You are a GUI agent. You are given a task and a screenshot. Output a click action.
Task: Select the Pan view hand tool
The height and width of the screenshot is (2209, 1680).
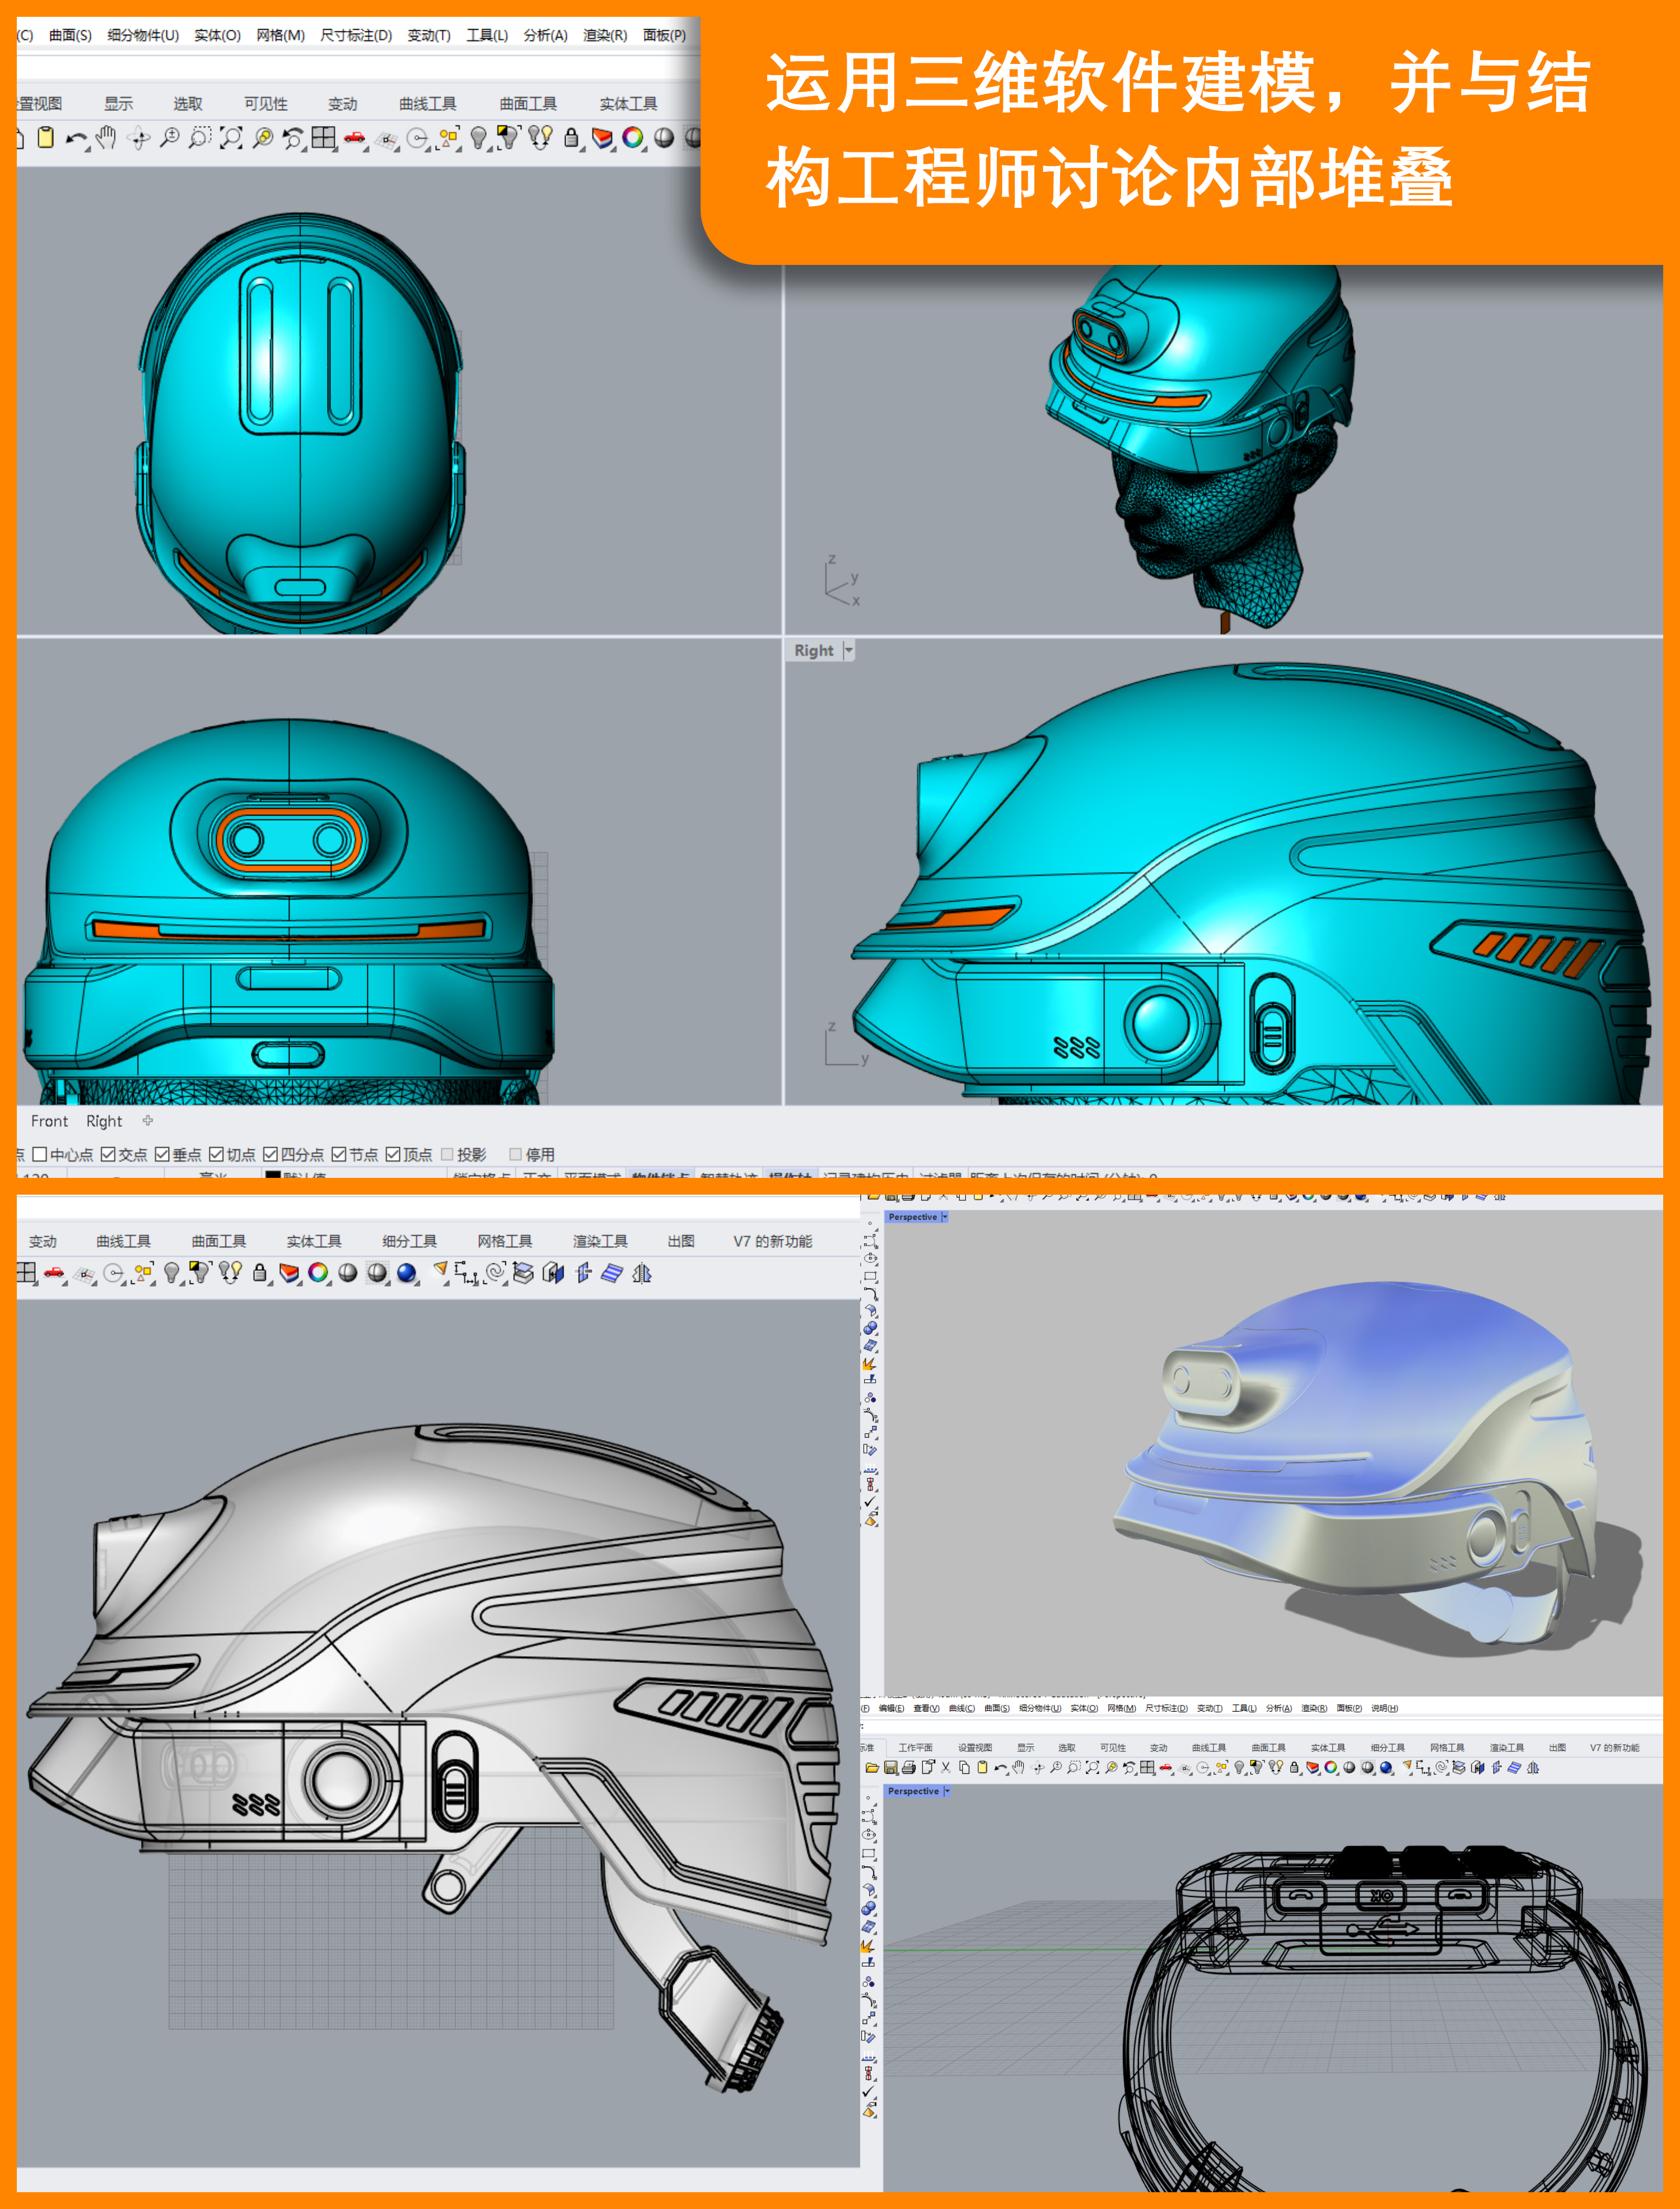[106, 138]
